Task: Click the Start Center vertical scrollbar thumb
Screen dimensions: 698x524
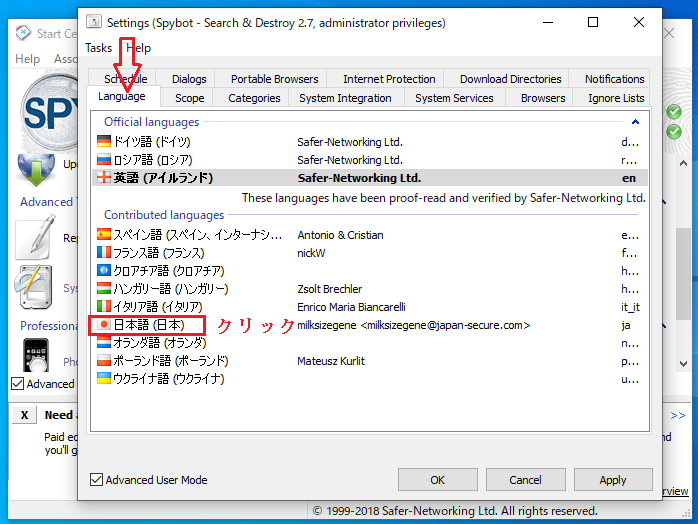Action: pyautogui.click(x=683, y=274)
